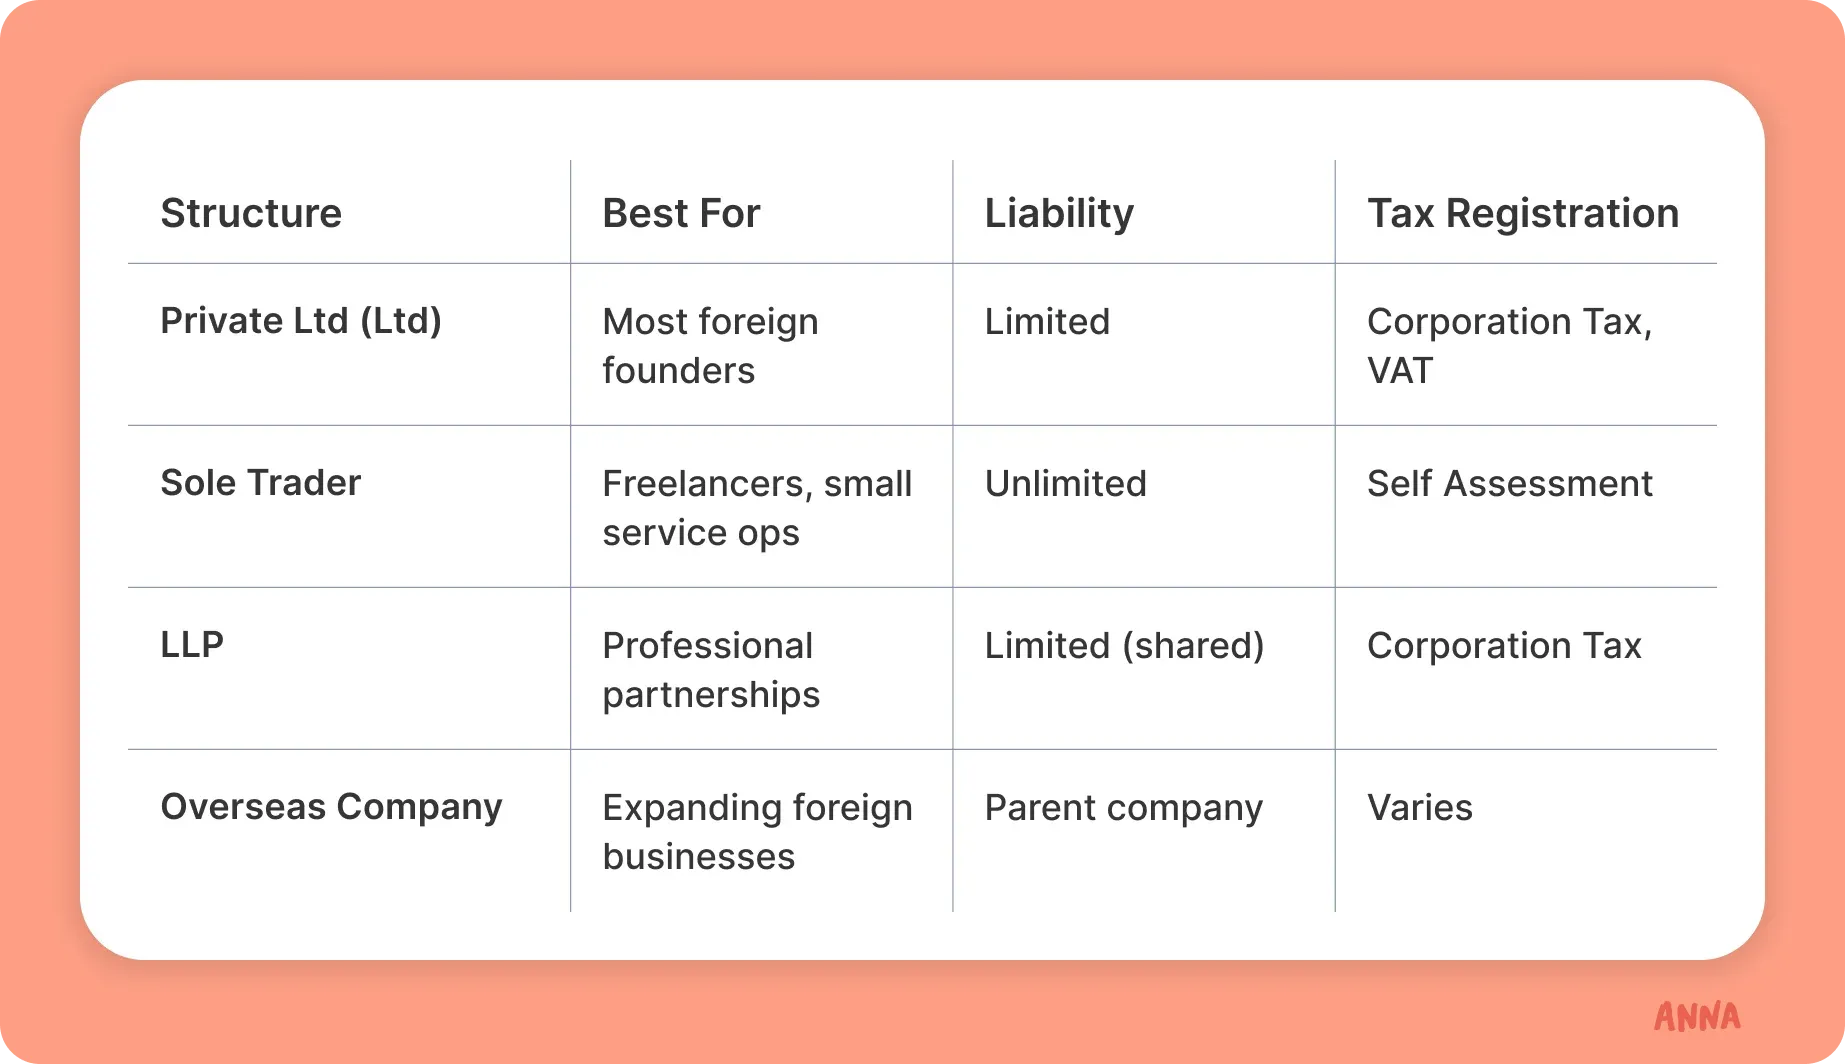Click the Liability column header
This screenshot has width=1845, height=1064.
pos(1059,213)
